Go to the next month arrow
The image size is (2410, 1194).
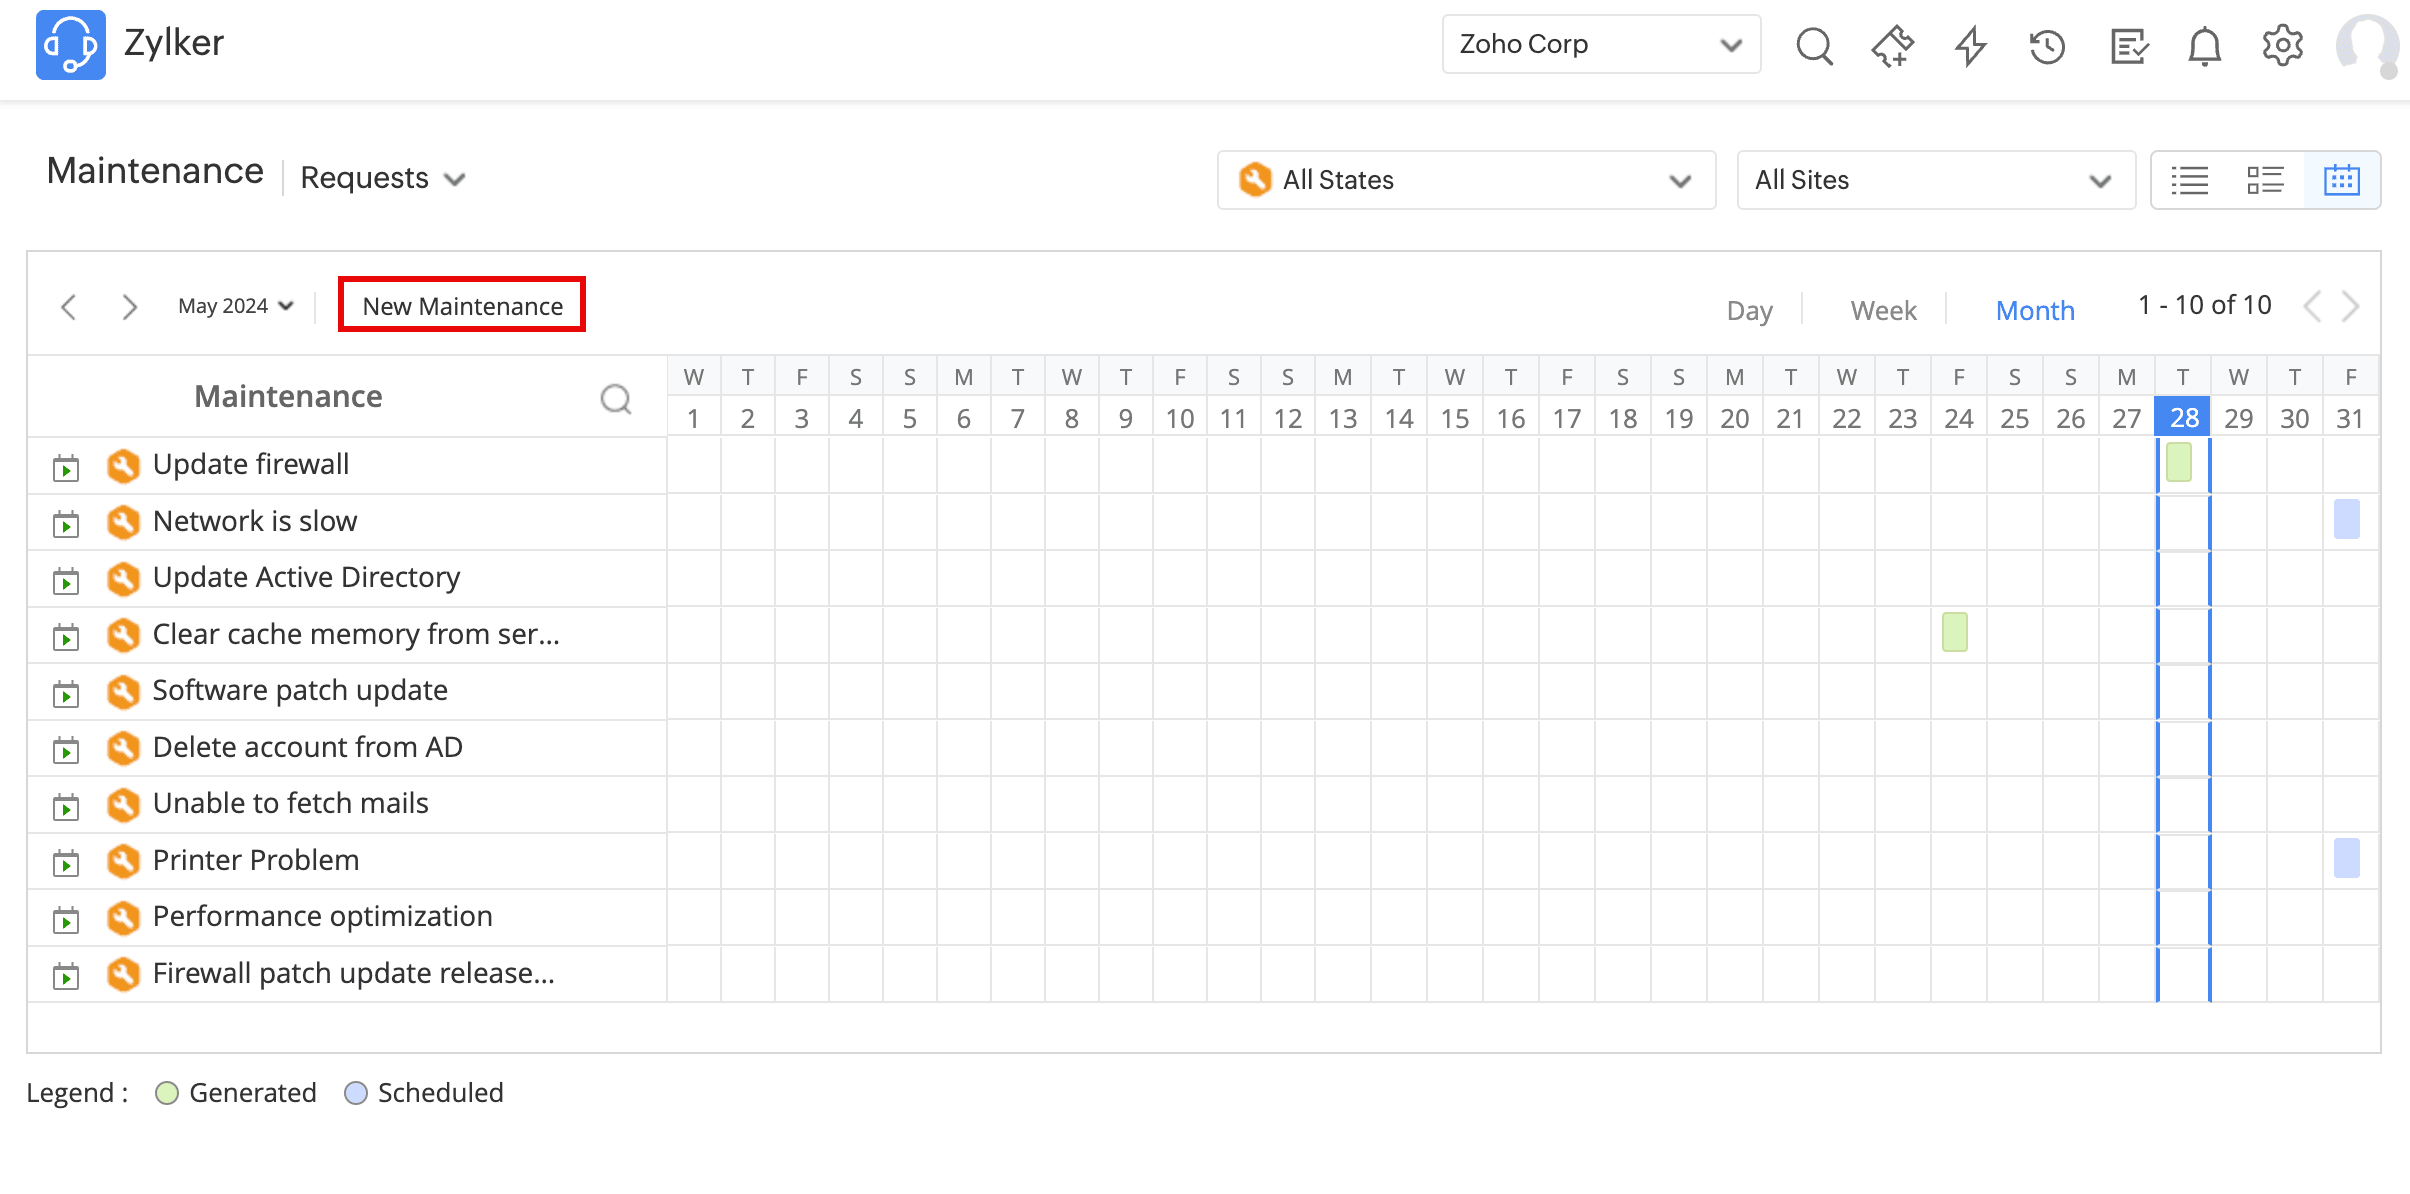(x=129, y=306)
